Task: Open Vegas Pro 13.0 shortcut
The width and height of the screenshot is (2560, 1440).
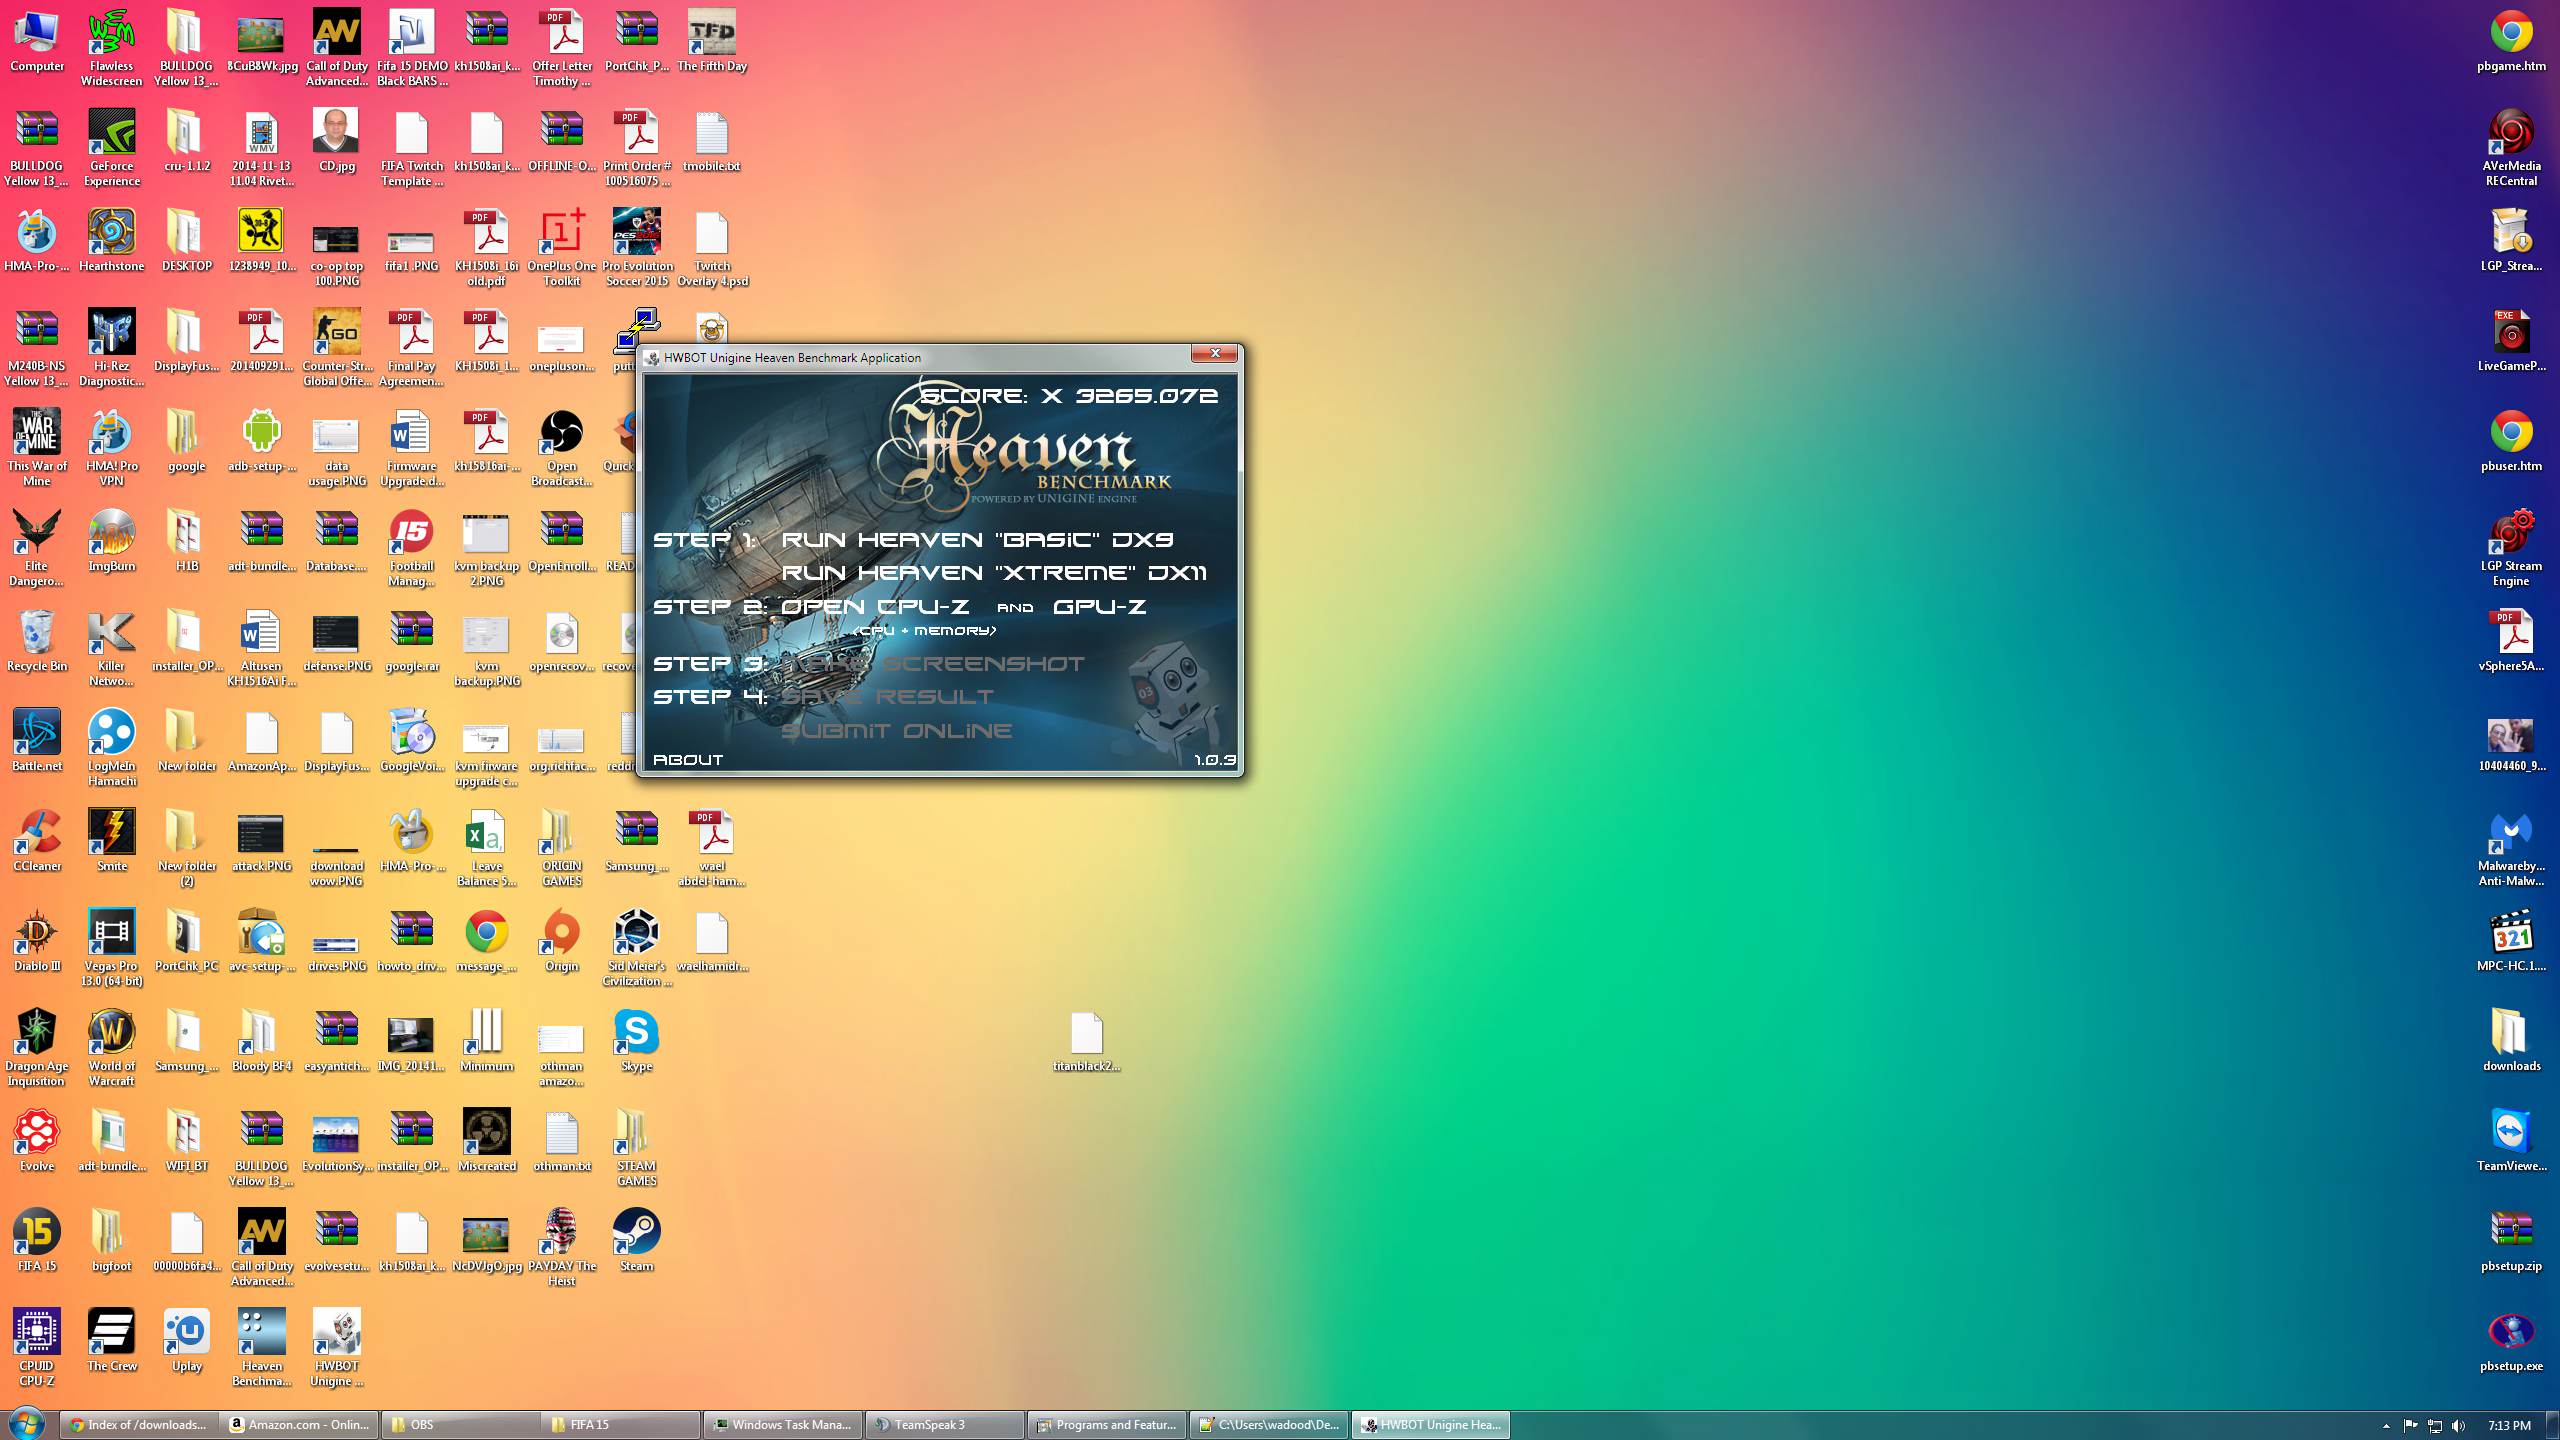Action: [x=112, y=948]
